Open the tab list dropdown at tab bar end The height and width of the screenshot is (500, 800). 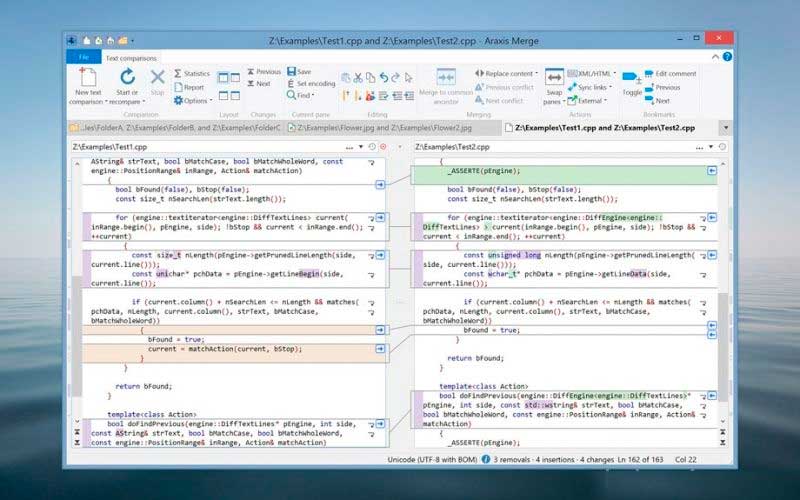pos(726,128)
